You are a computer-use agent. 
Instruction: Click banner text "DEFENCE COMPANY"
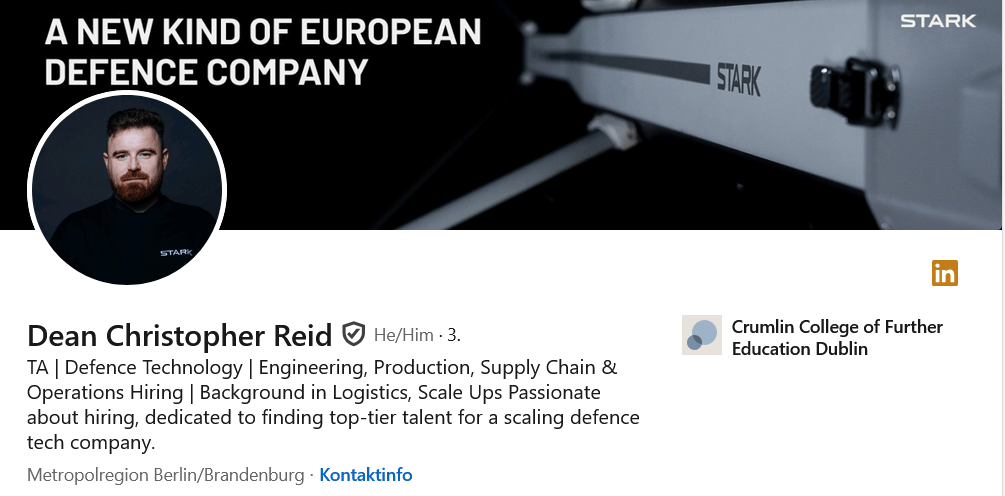(x=206, y=71)
